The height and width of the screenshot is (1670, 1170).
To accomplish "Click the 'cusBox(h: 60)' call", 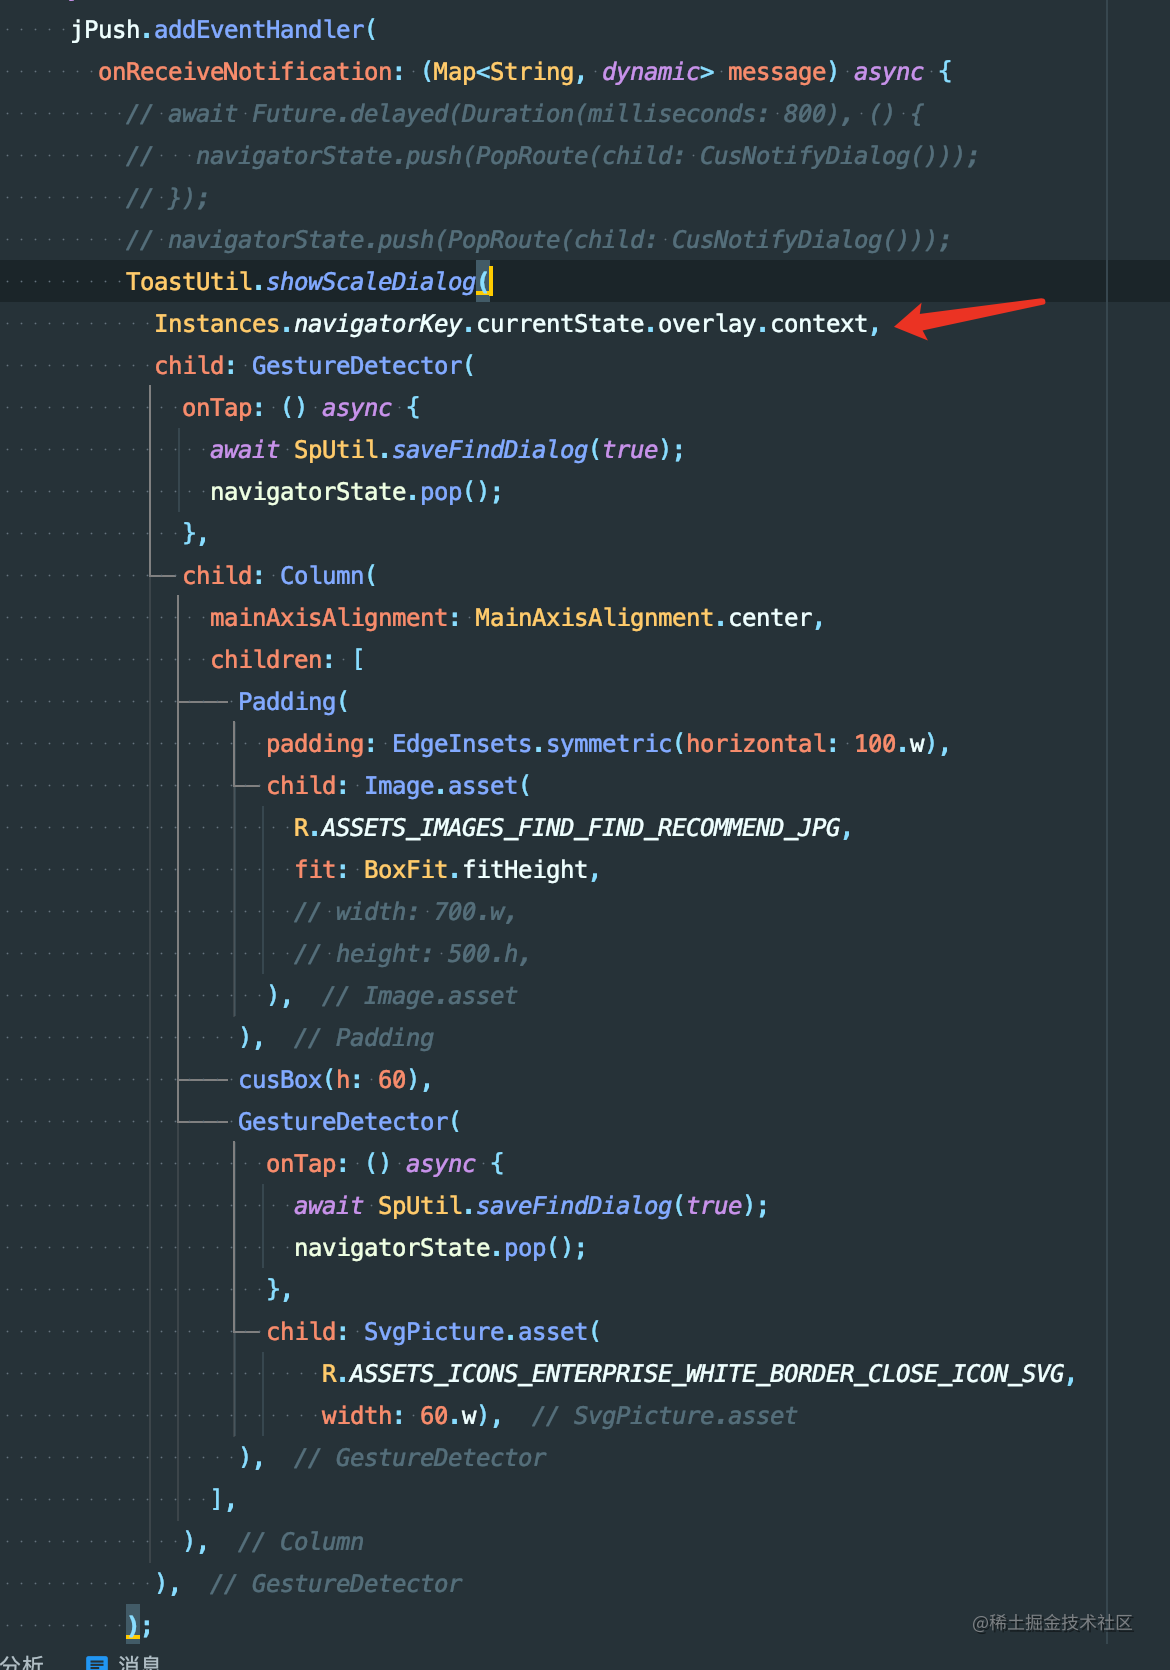I will tap(329, 1080).
